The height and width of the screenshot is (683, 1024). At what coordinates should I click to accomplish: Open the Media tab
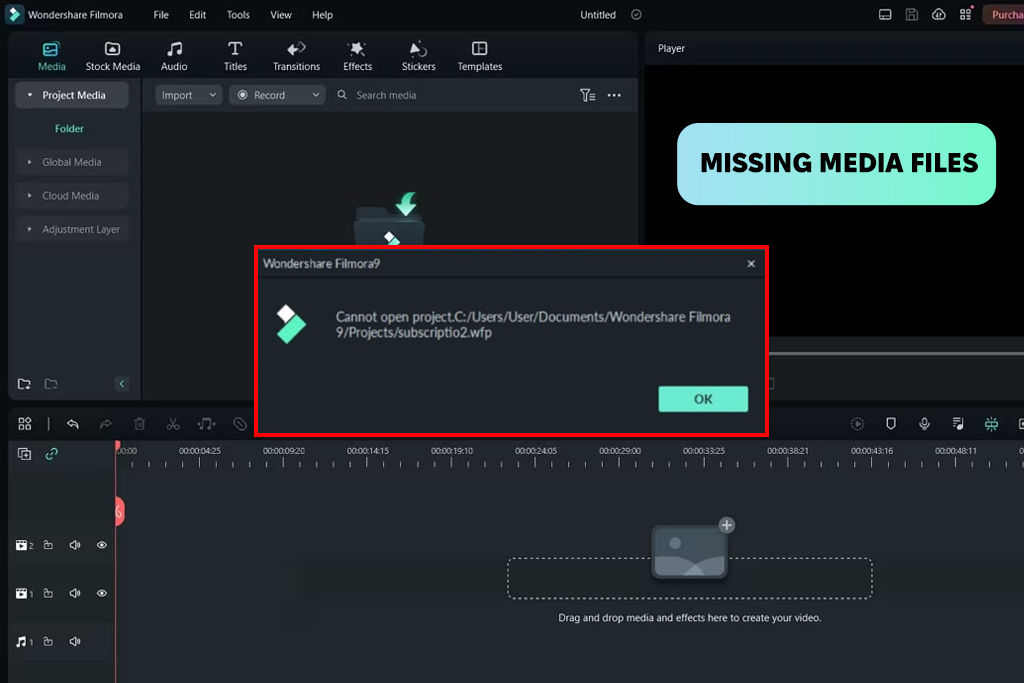(51, 56)
